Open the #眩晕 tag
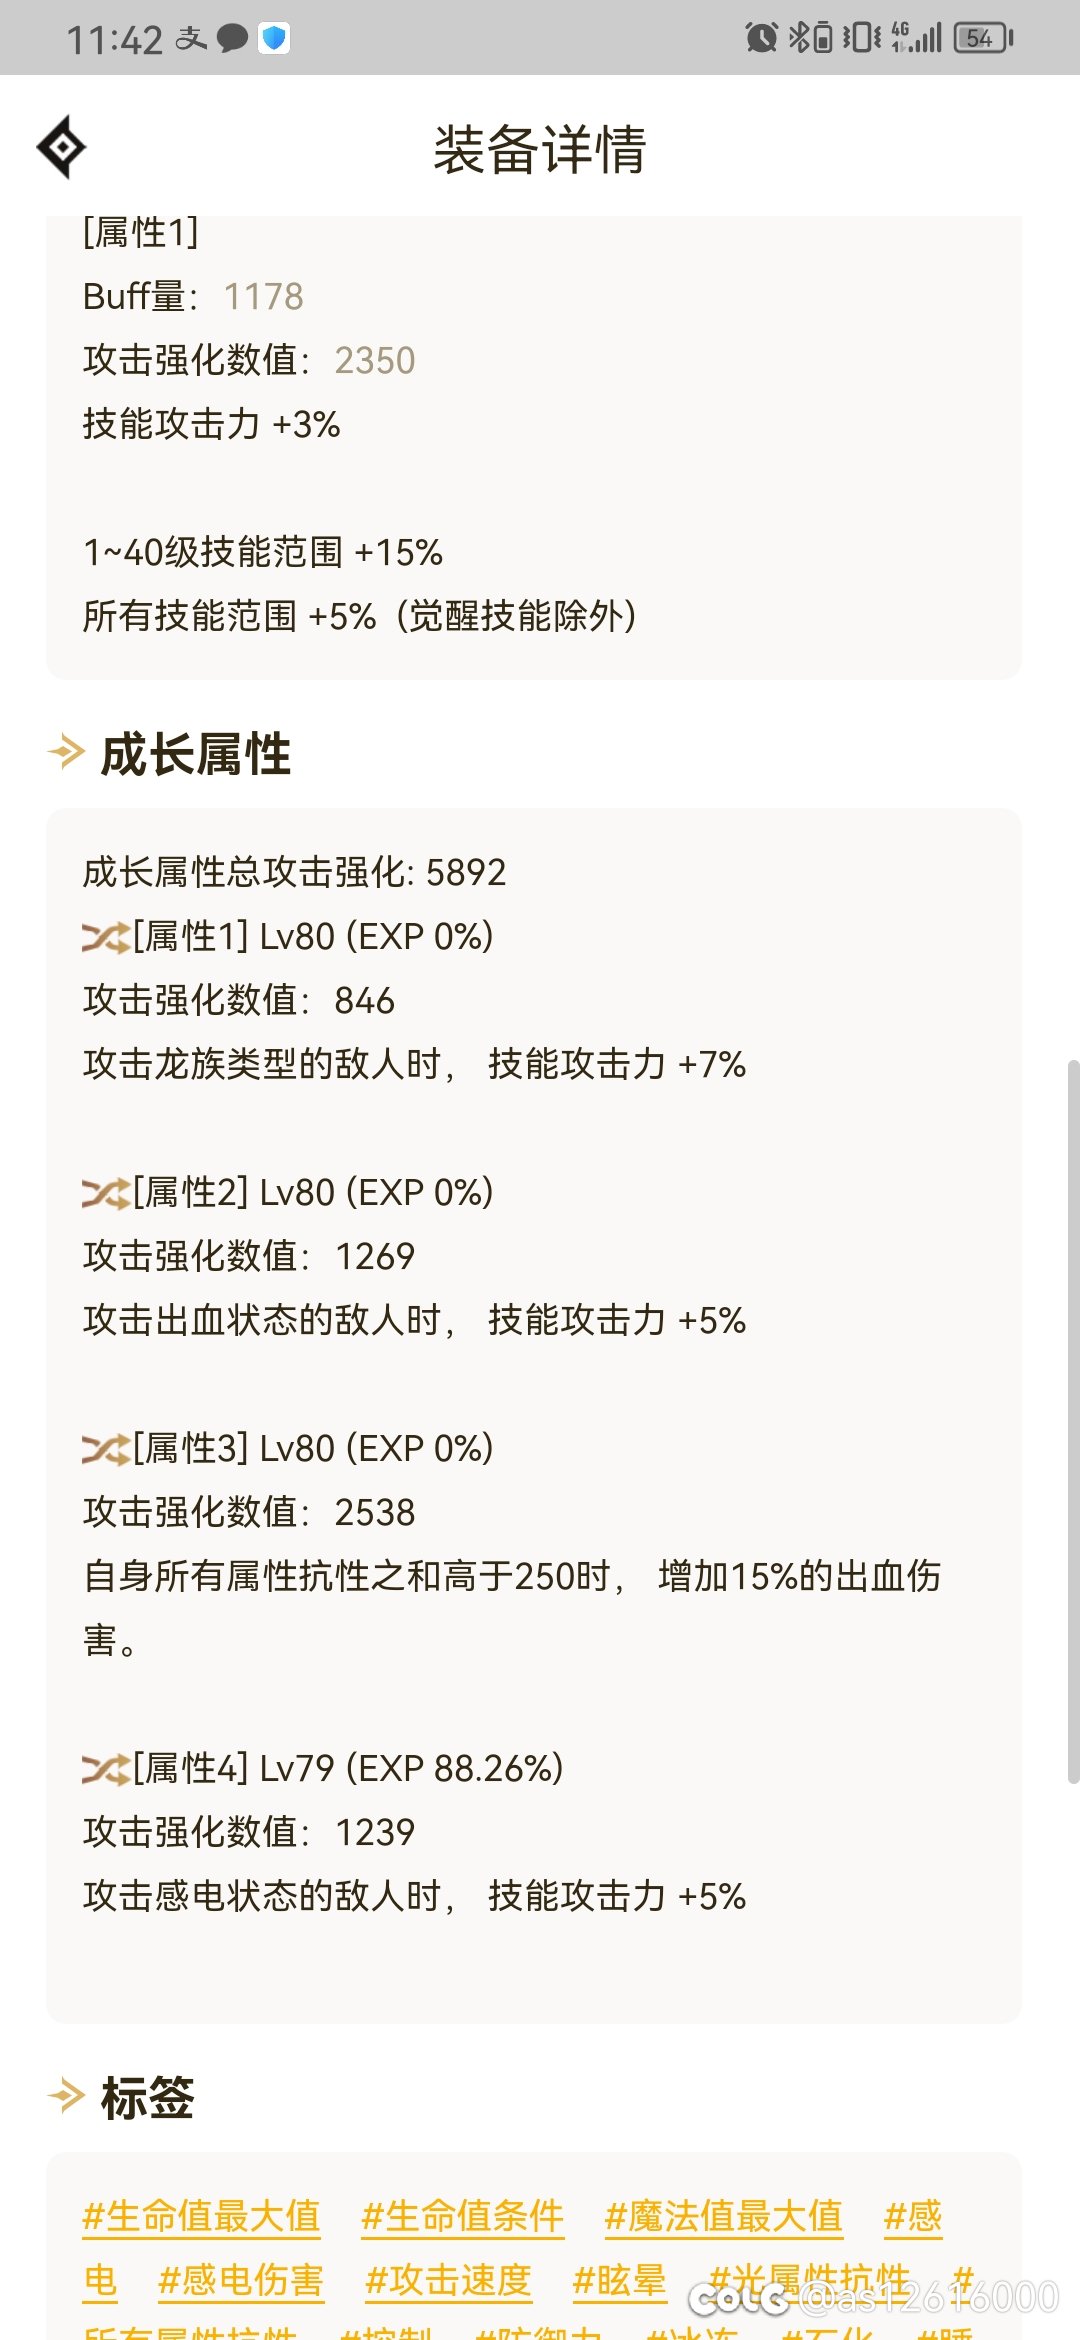Viewport: 1080px width, 2340px height. (x=620, y=2281)
